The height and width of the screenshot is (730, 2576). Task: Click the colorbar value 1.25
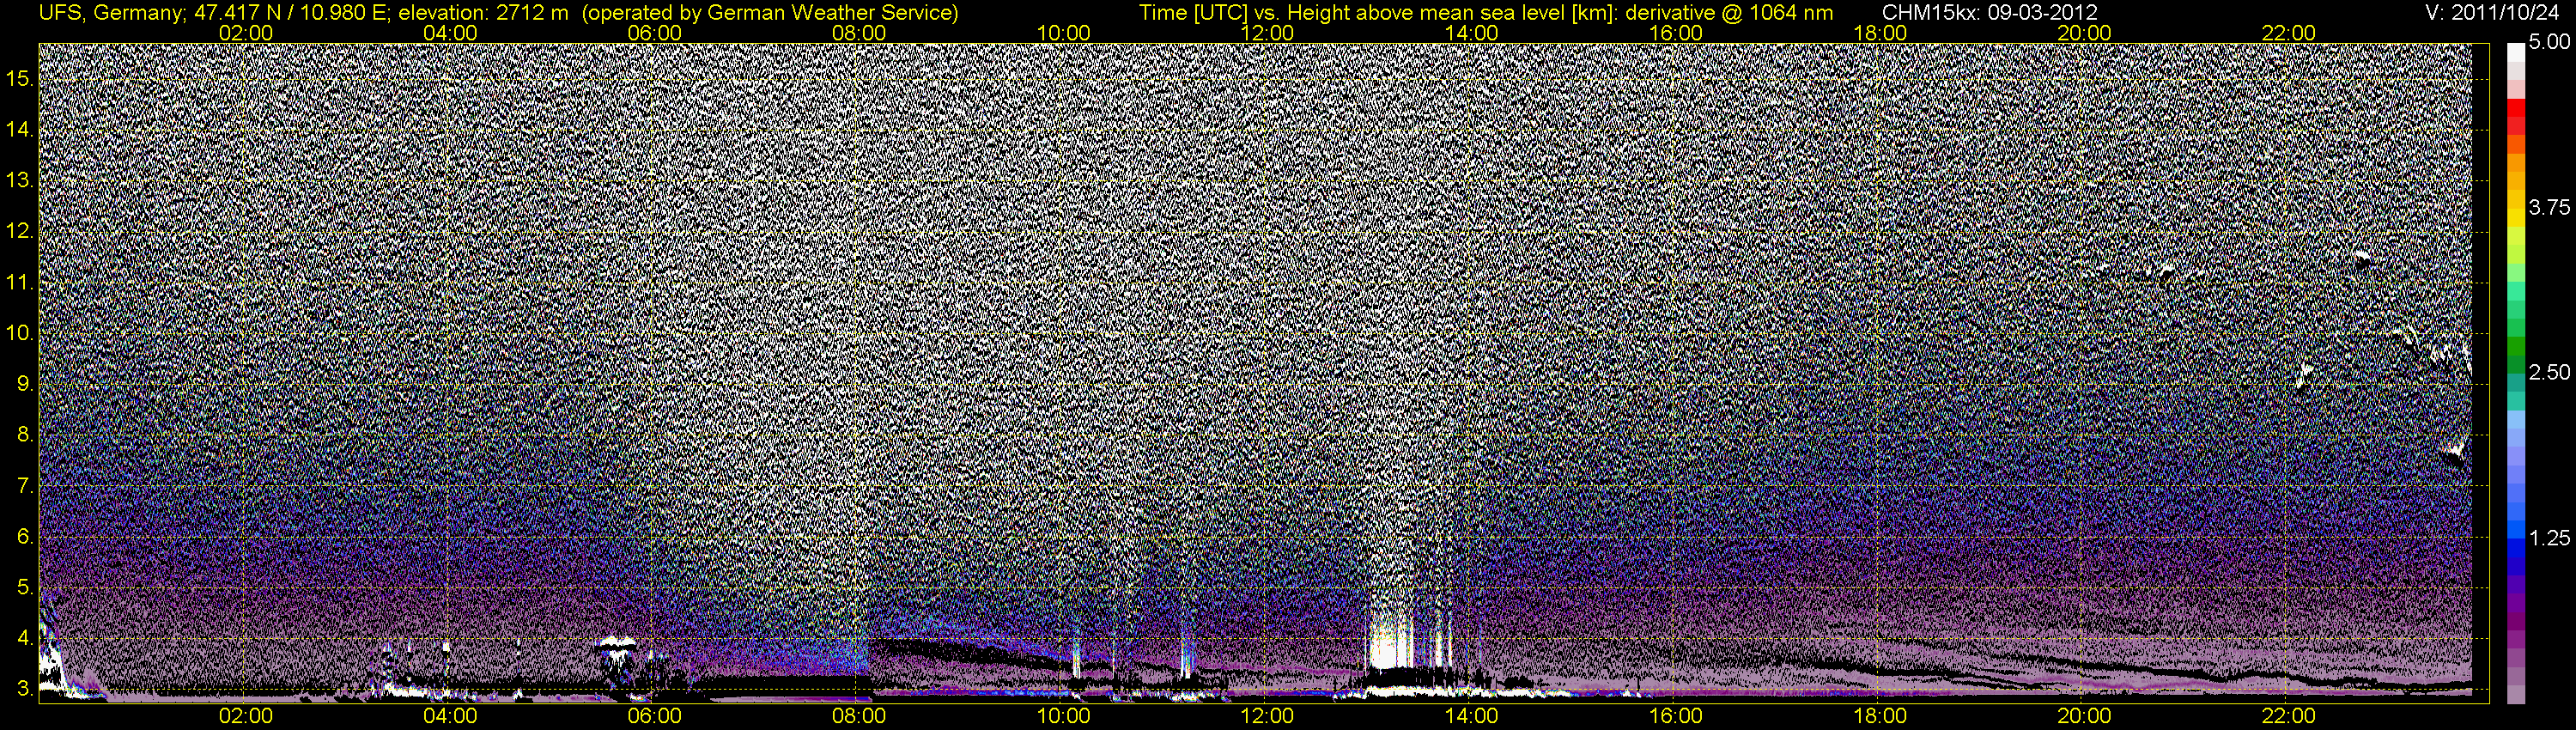pos(2550,538)
